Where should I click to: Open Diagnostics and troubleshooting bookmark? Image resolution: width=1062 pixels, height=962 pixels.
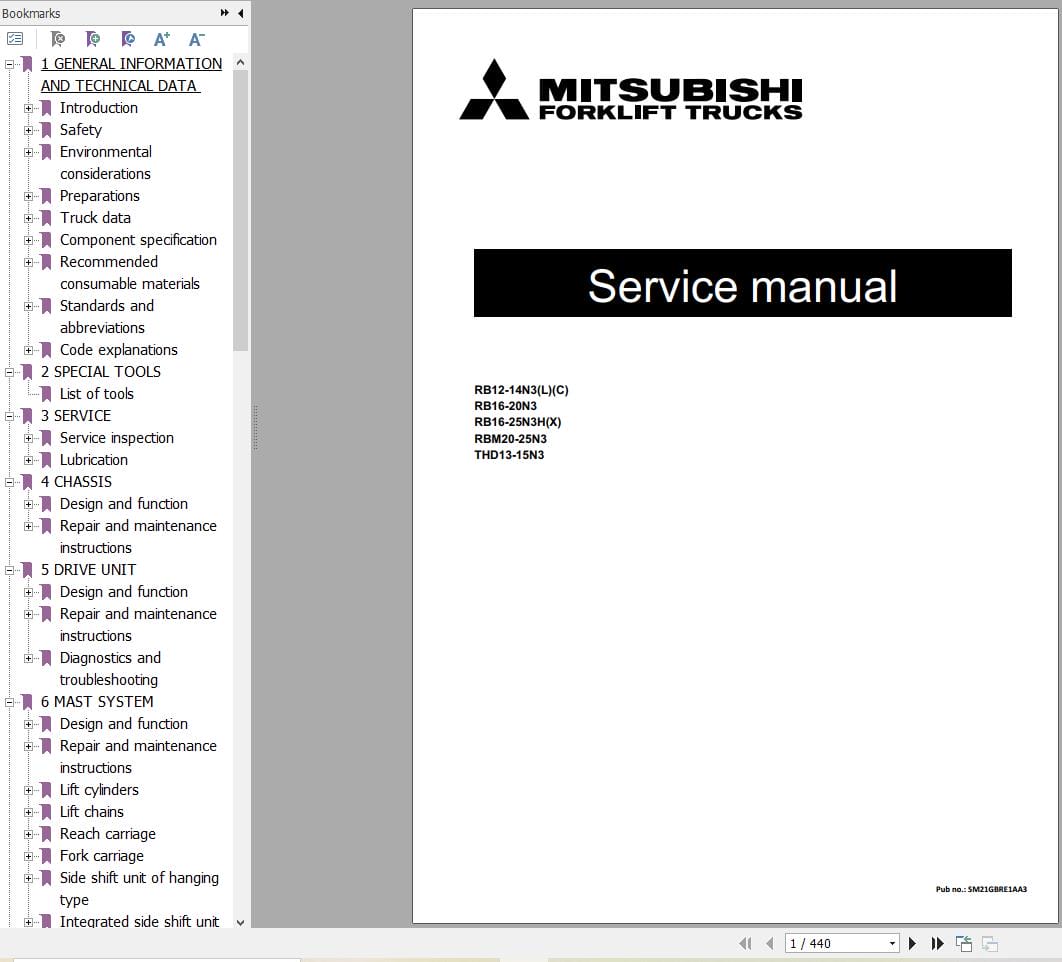tap(110, 669)
